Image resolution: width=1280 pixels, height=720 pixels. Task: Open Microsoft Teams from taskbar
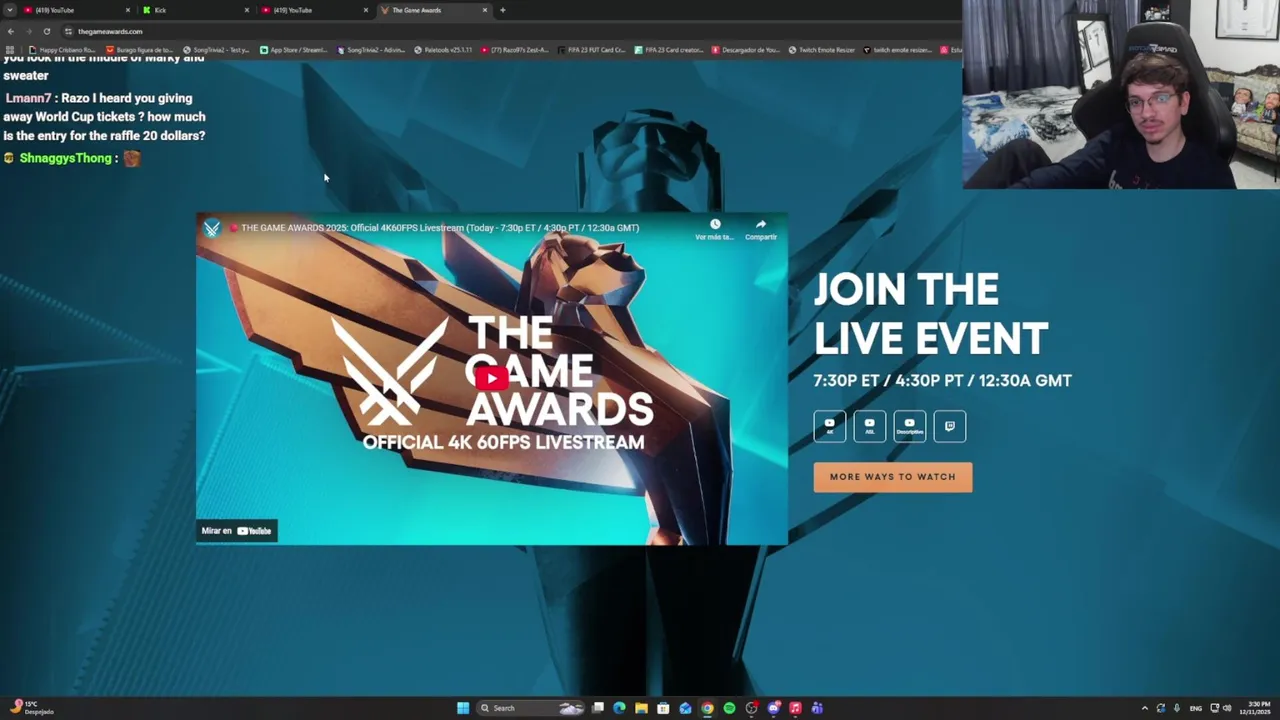click(817, 708)
